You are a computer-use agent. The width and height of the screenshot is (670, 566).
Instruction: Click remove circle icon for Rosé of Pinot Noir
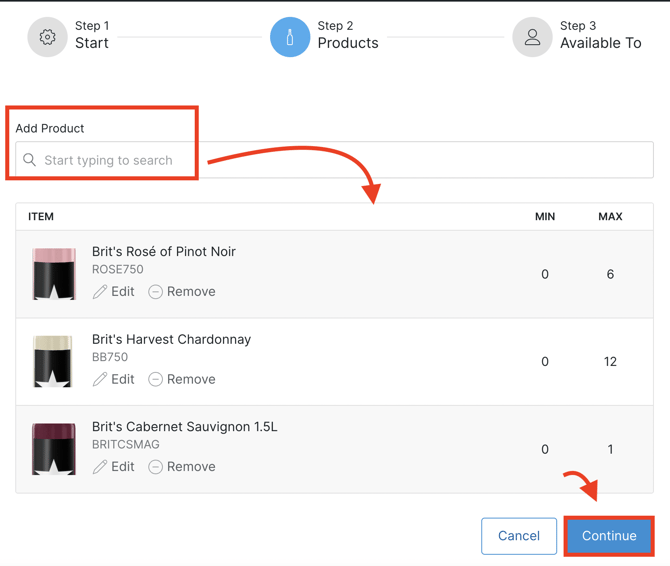click(156, 292)
